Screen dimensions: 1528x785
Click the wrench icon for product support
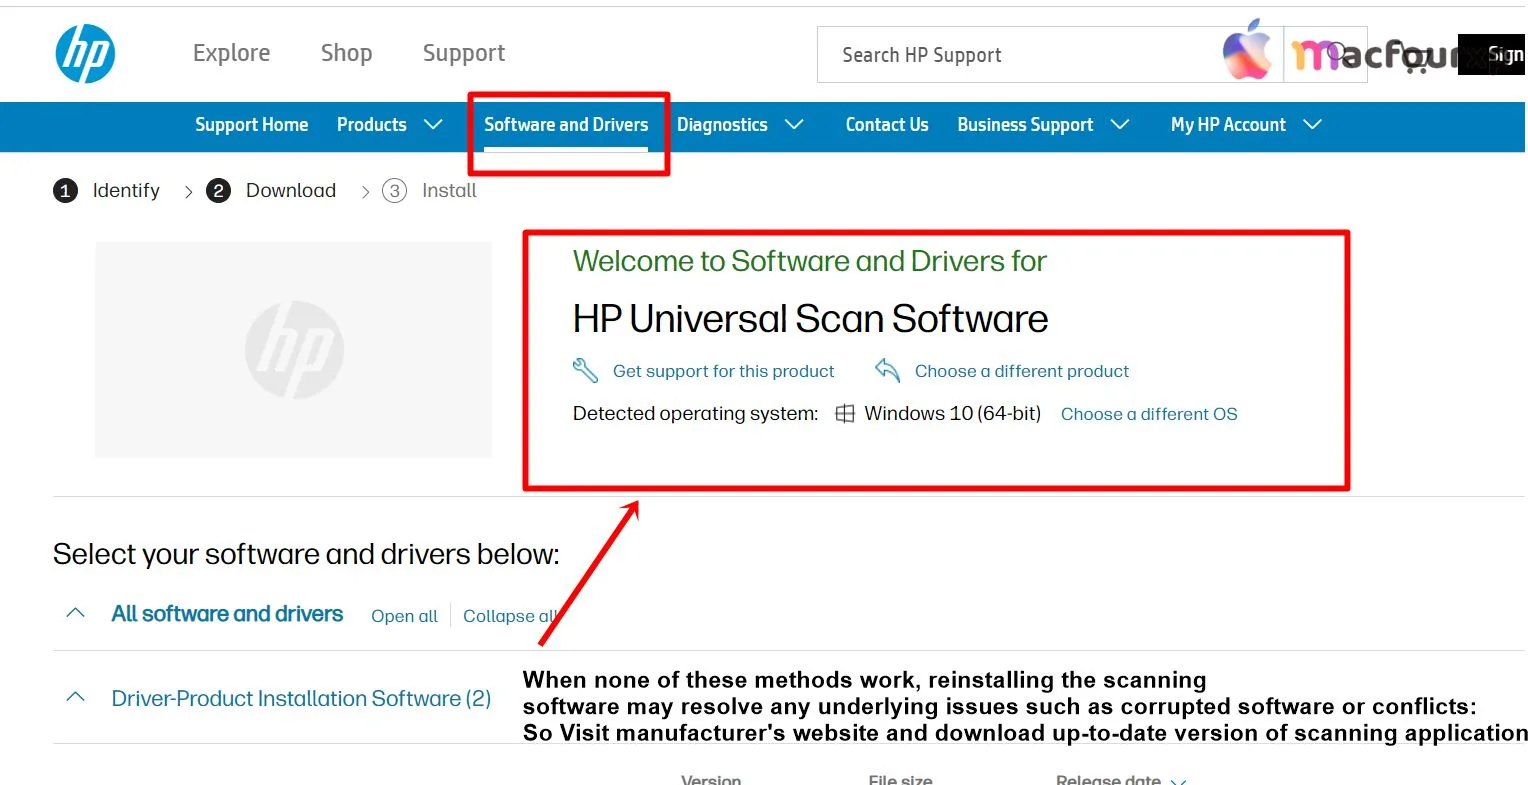(585, 371)
